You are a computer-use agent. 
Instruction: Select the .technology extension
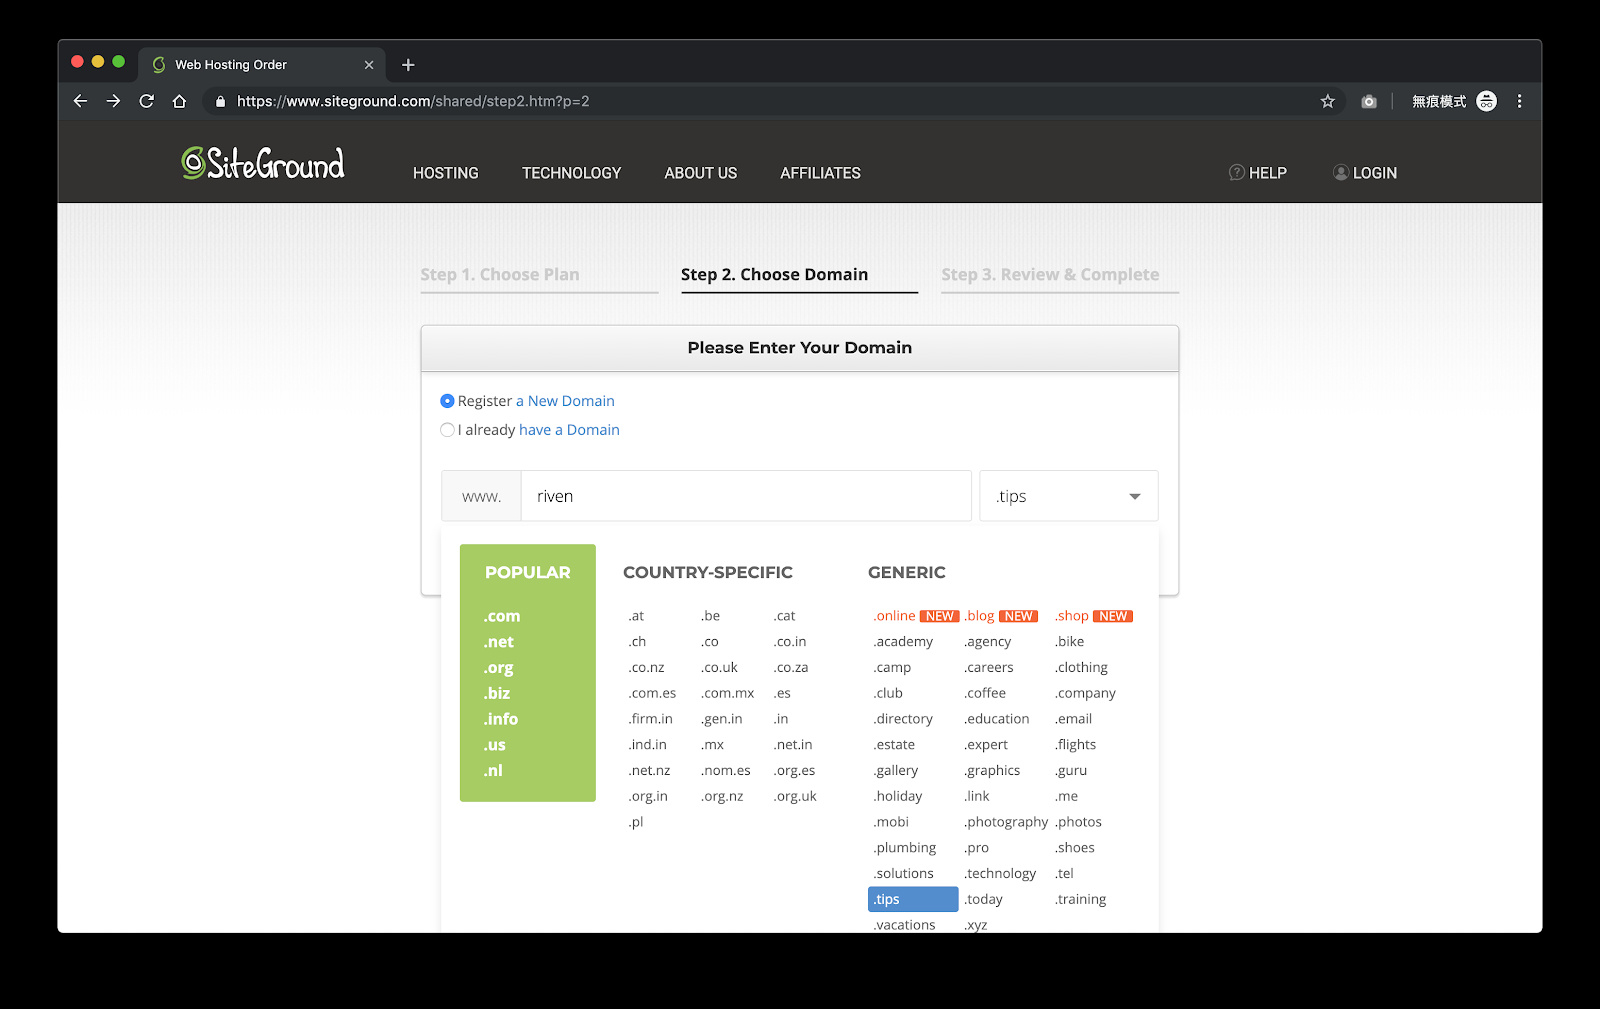(1000, 873)
